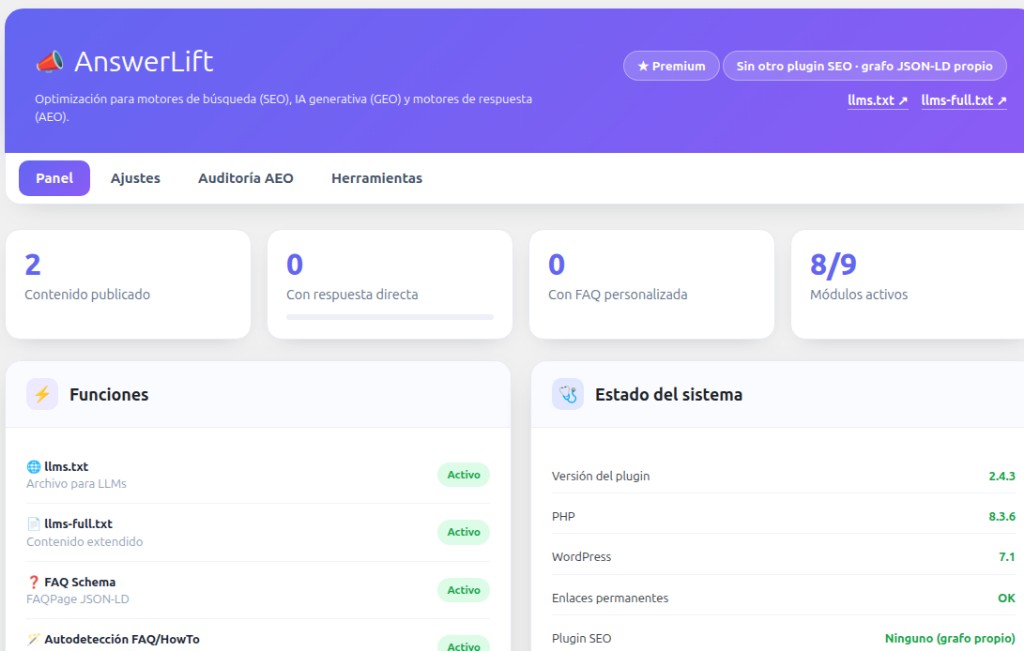This screenshot has height=651, width=1024.
Task: Open the Panel tab
Action: (54, 178)
